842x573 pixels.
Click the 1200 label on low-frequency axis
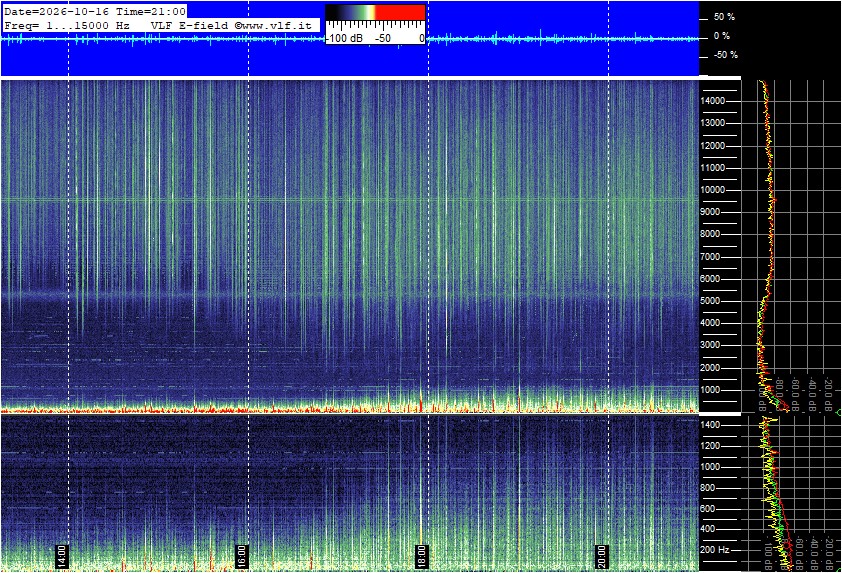click(710, 446)
